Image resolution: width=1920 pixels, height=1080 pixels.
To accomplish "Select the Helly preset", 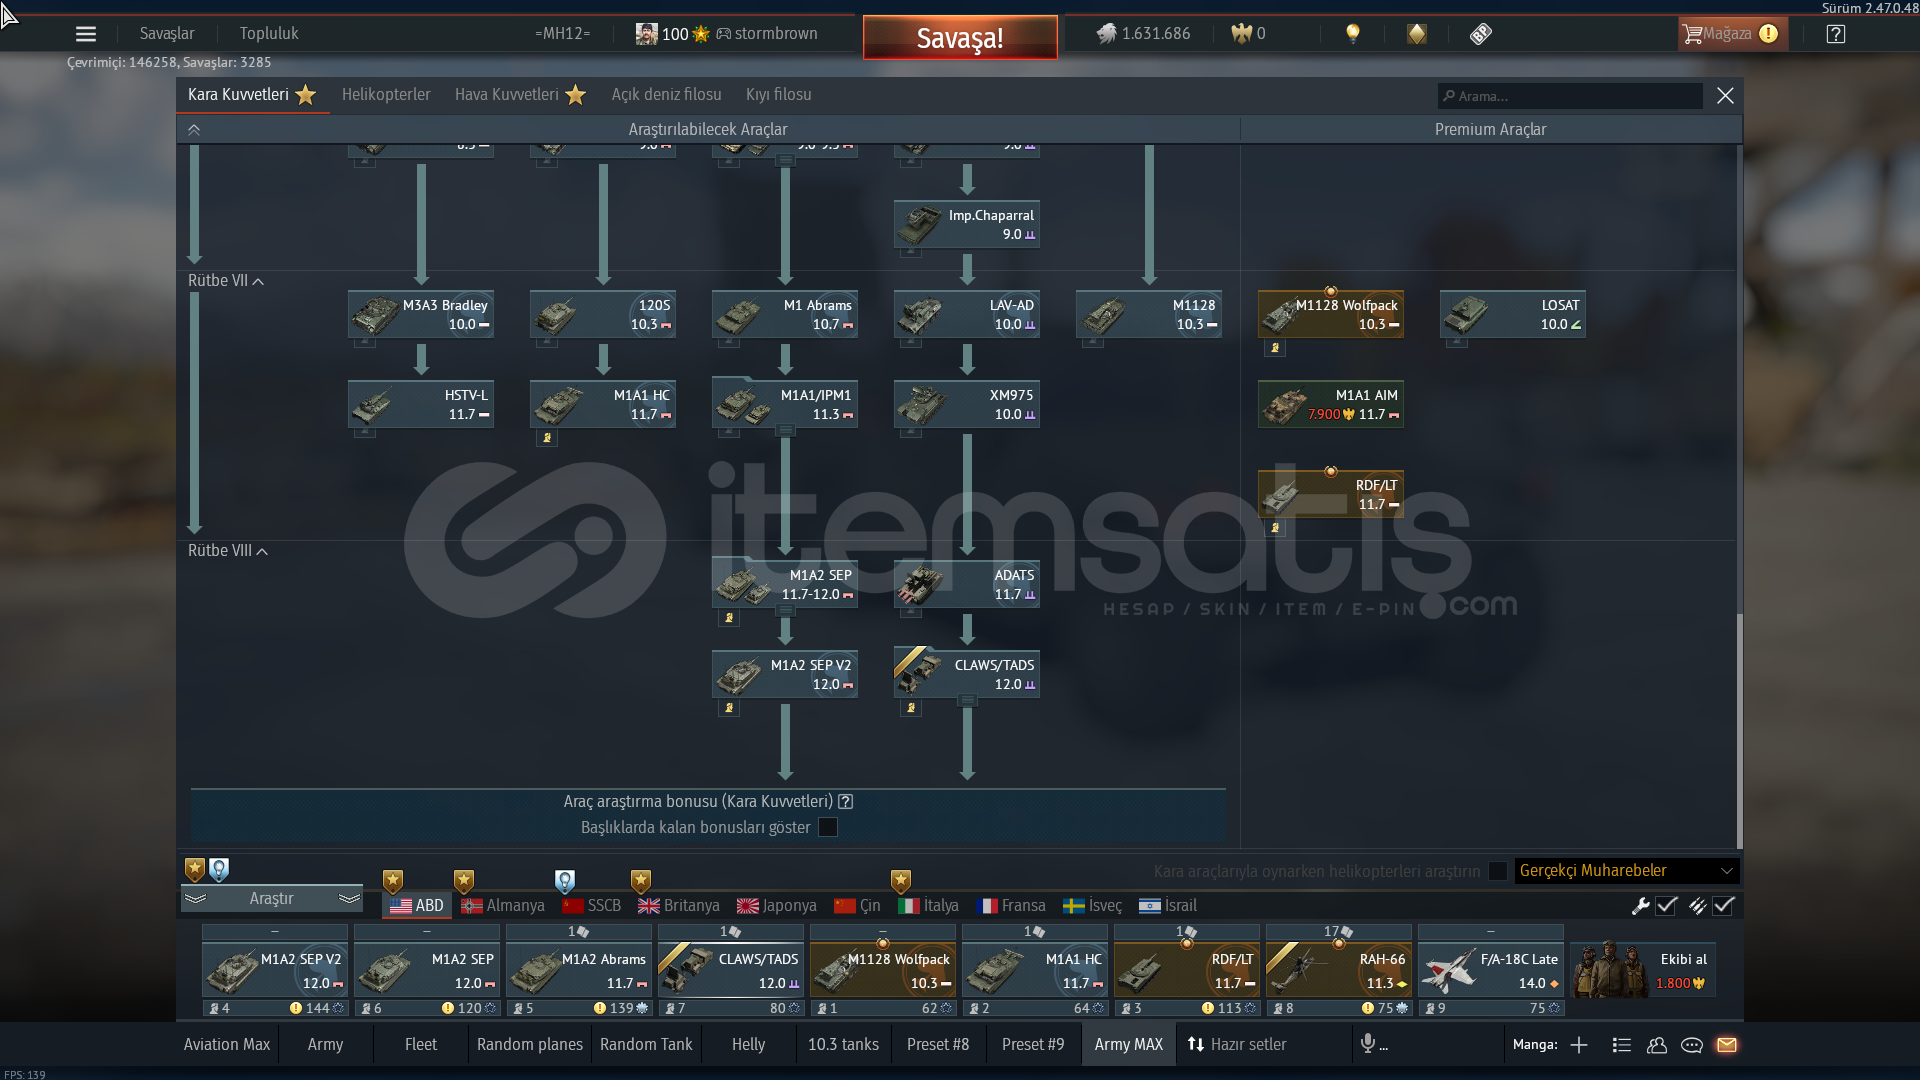I will tap(748, 1045).
